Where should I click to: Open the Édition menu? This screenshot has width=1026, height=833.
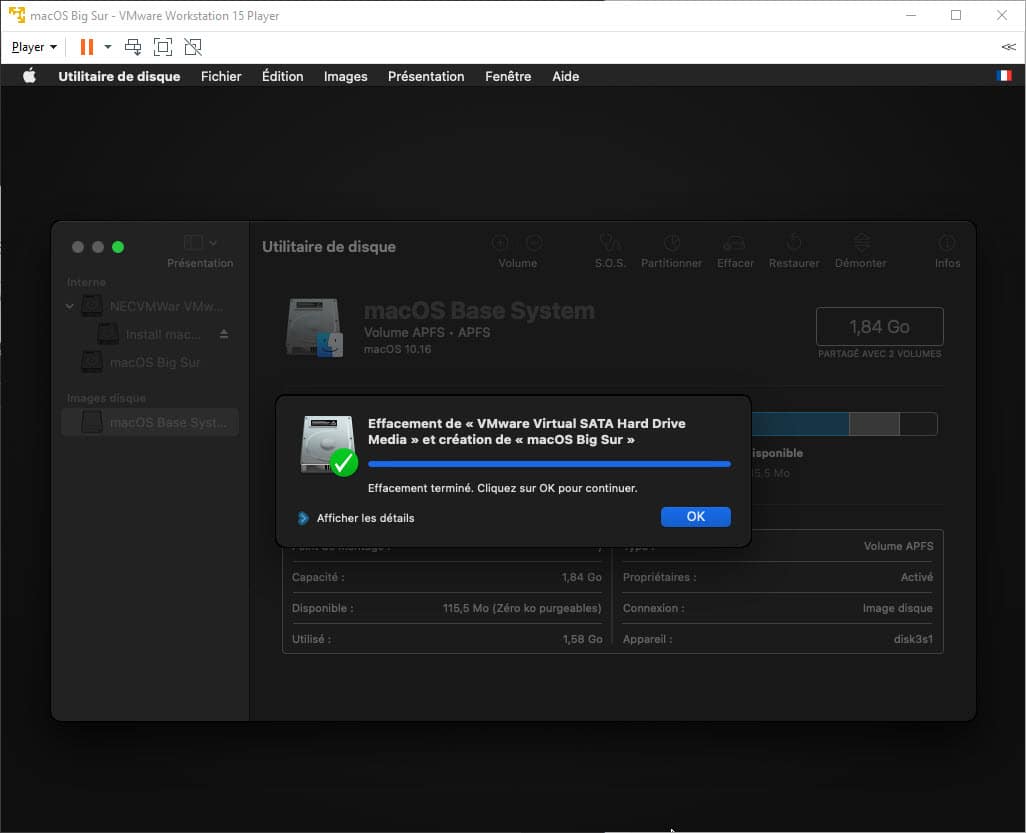coord(283,76)
